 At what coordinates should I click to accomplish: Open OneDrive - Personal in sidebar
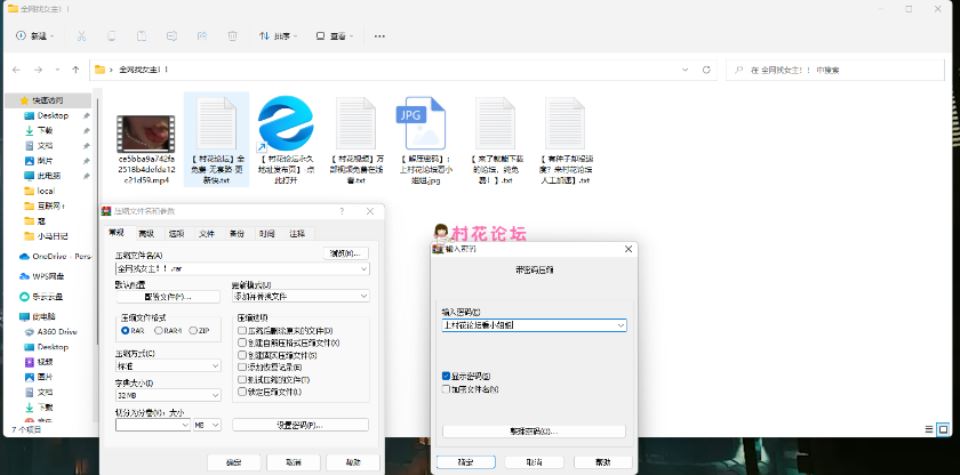[x=55, y=256]
